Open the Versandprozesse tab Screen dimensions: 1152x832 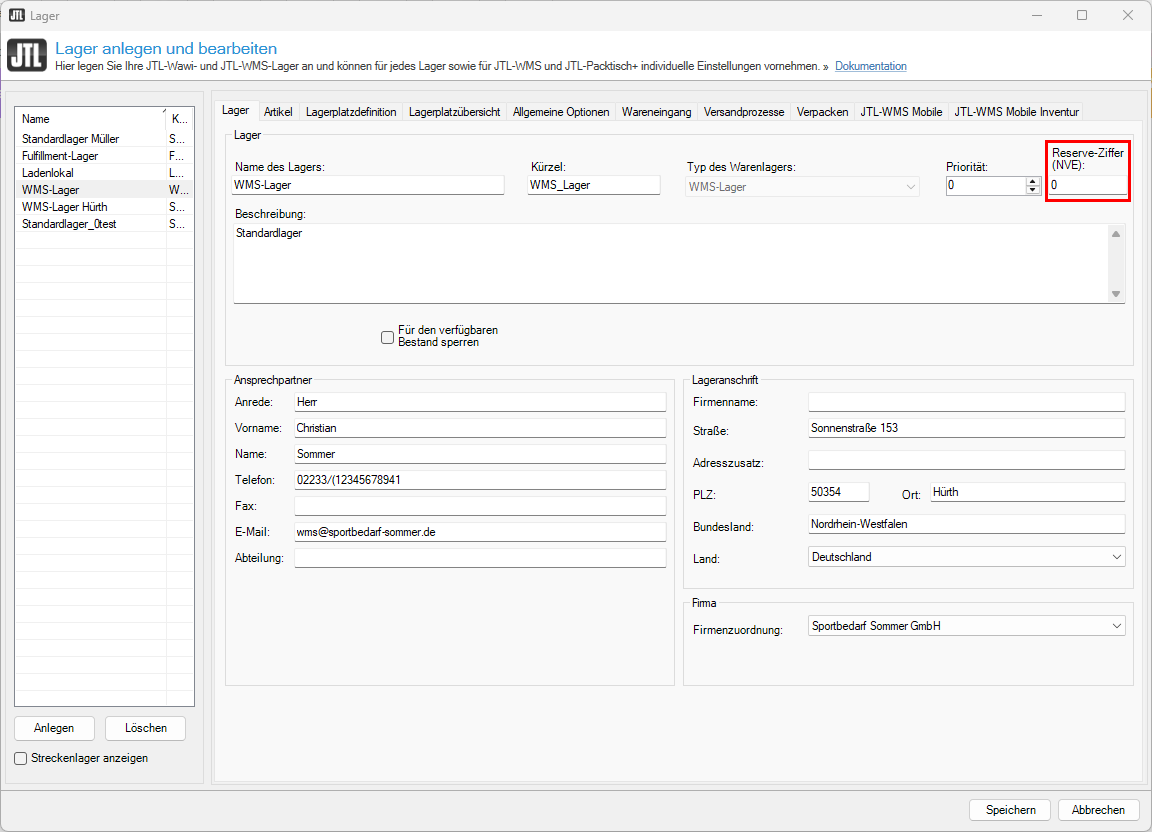click(x=744, y=112)
